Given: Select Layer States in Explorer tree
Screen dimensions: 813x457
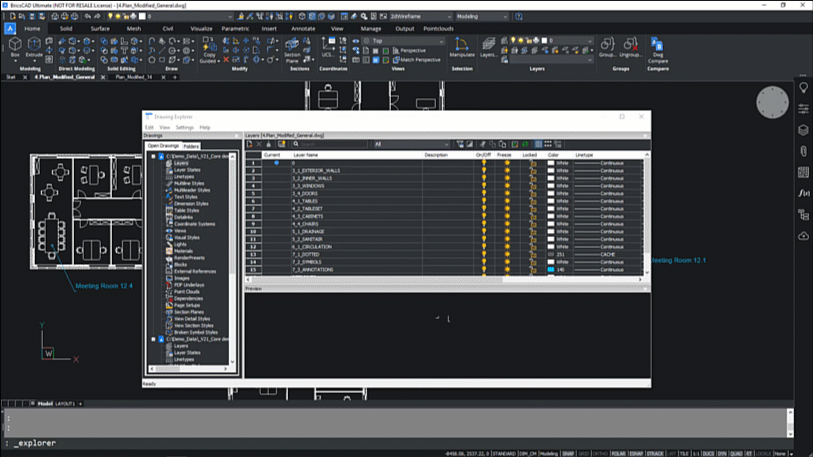Looking at the screenshot, I should pos(187,170).
